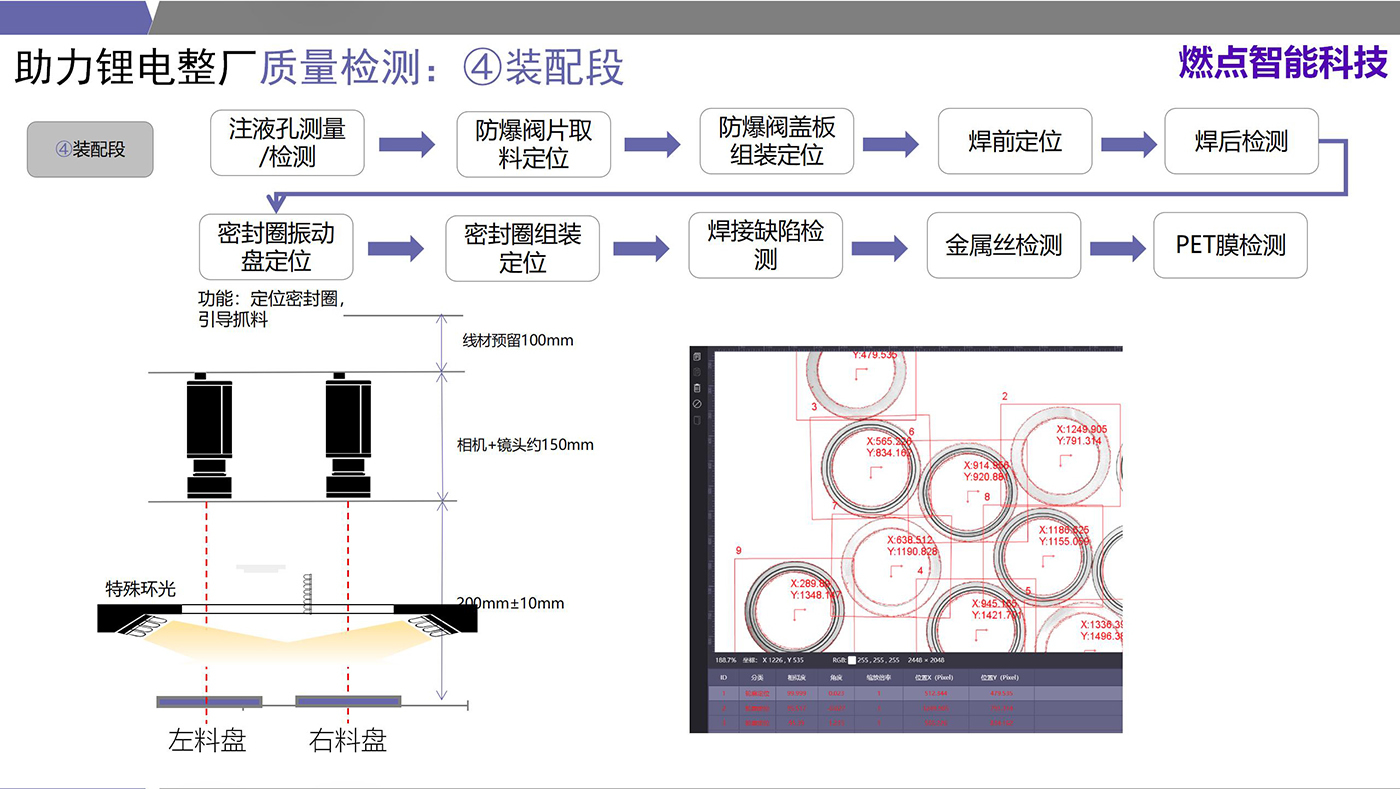The height and width of the screenshot is (789, 1400).
Task: Select the ④装配段 gray stage button
Action: pos(90,150)
